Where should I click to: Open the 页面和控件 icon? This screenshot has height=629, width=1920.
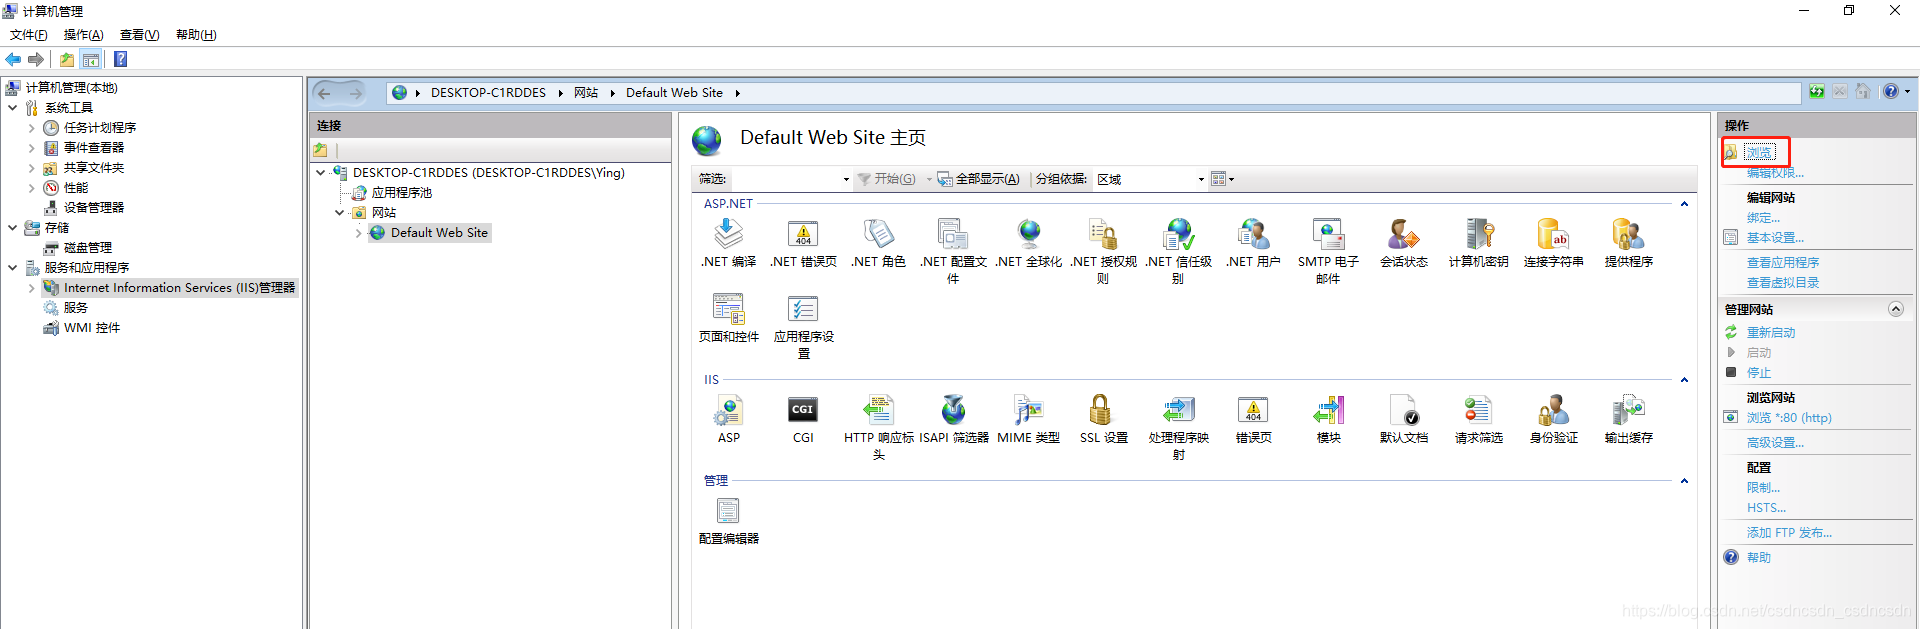[x=728, y=309]
